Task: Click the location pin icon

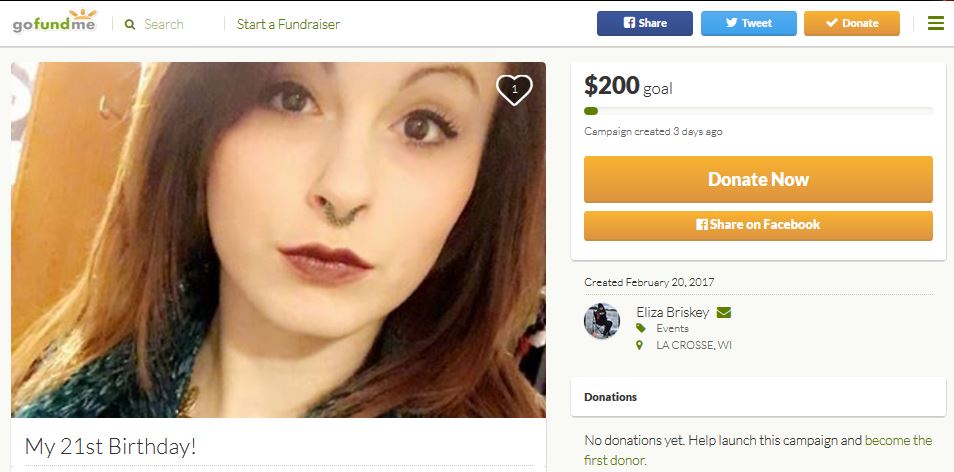Action: (x=639, y=345)
